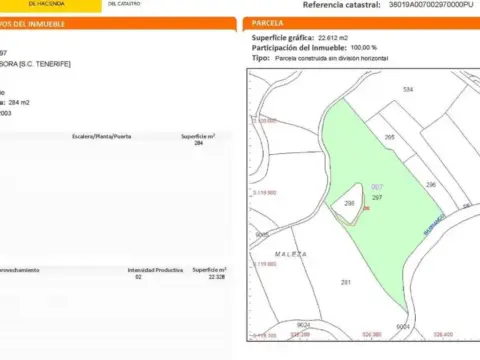480x360 pixels.
Task: Click the MALEZA label on the map
Action: 291,254
